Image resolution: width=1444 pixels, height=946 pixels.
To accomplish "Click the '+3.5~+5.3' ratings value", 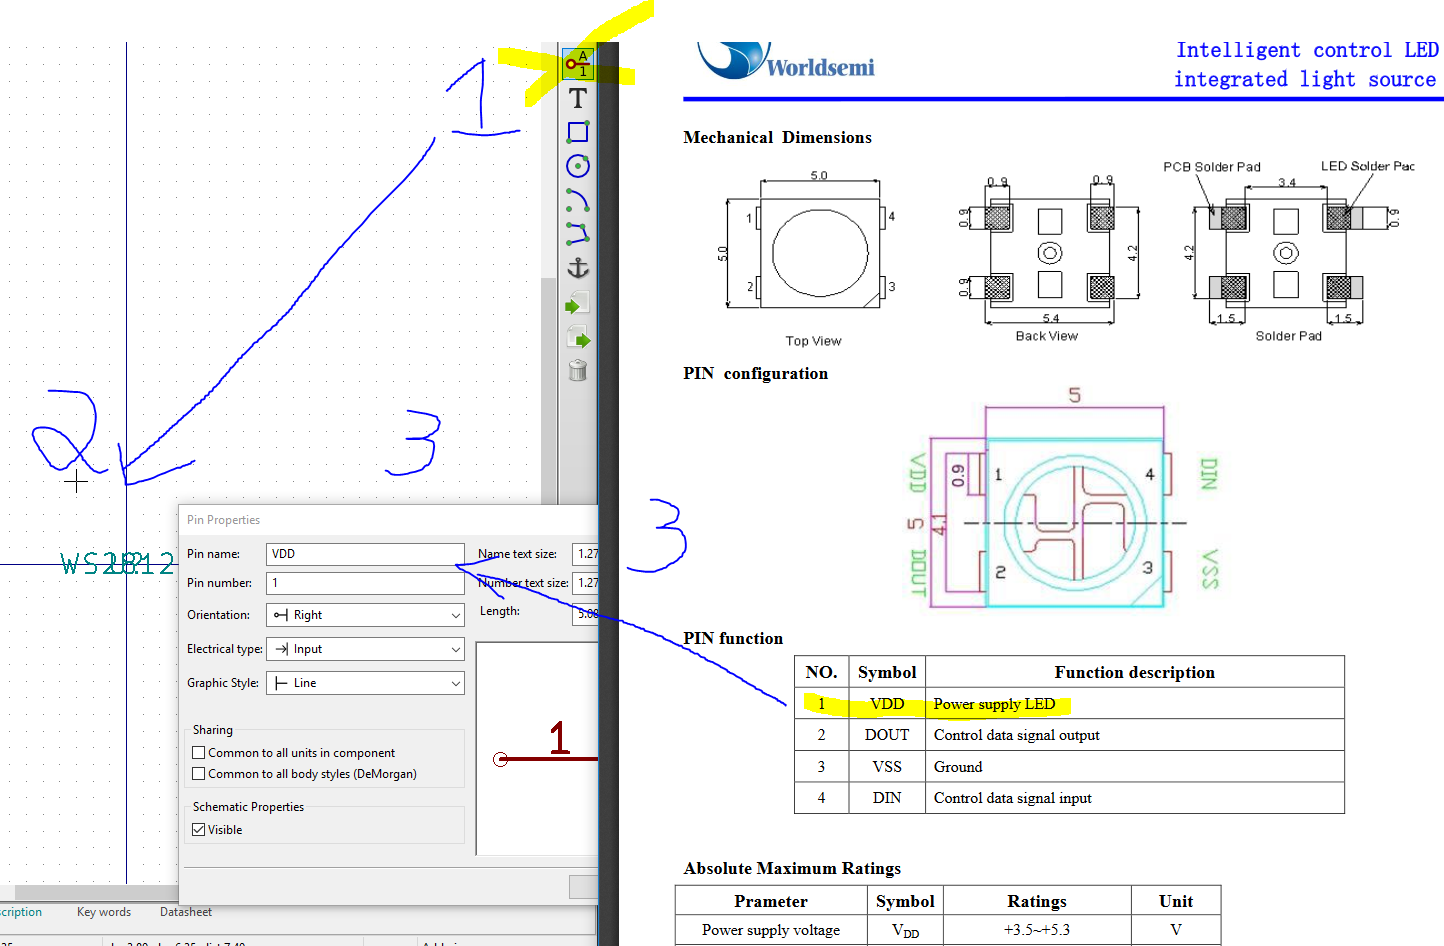I will tap(1037, 930).
